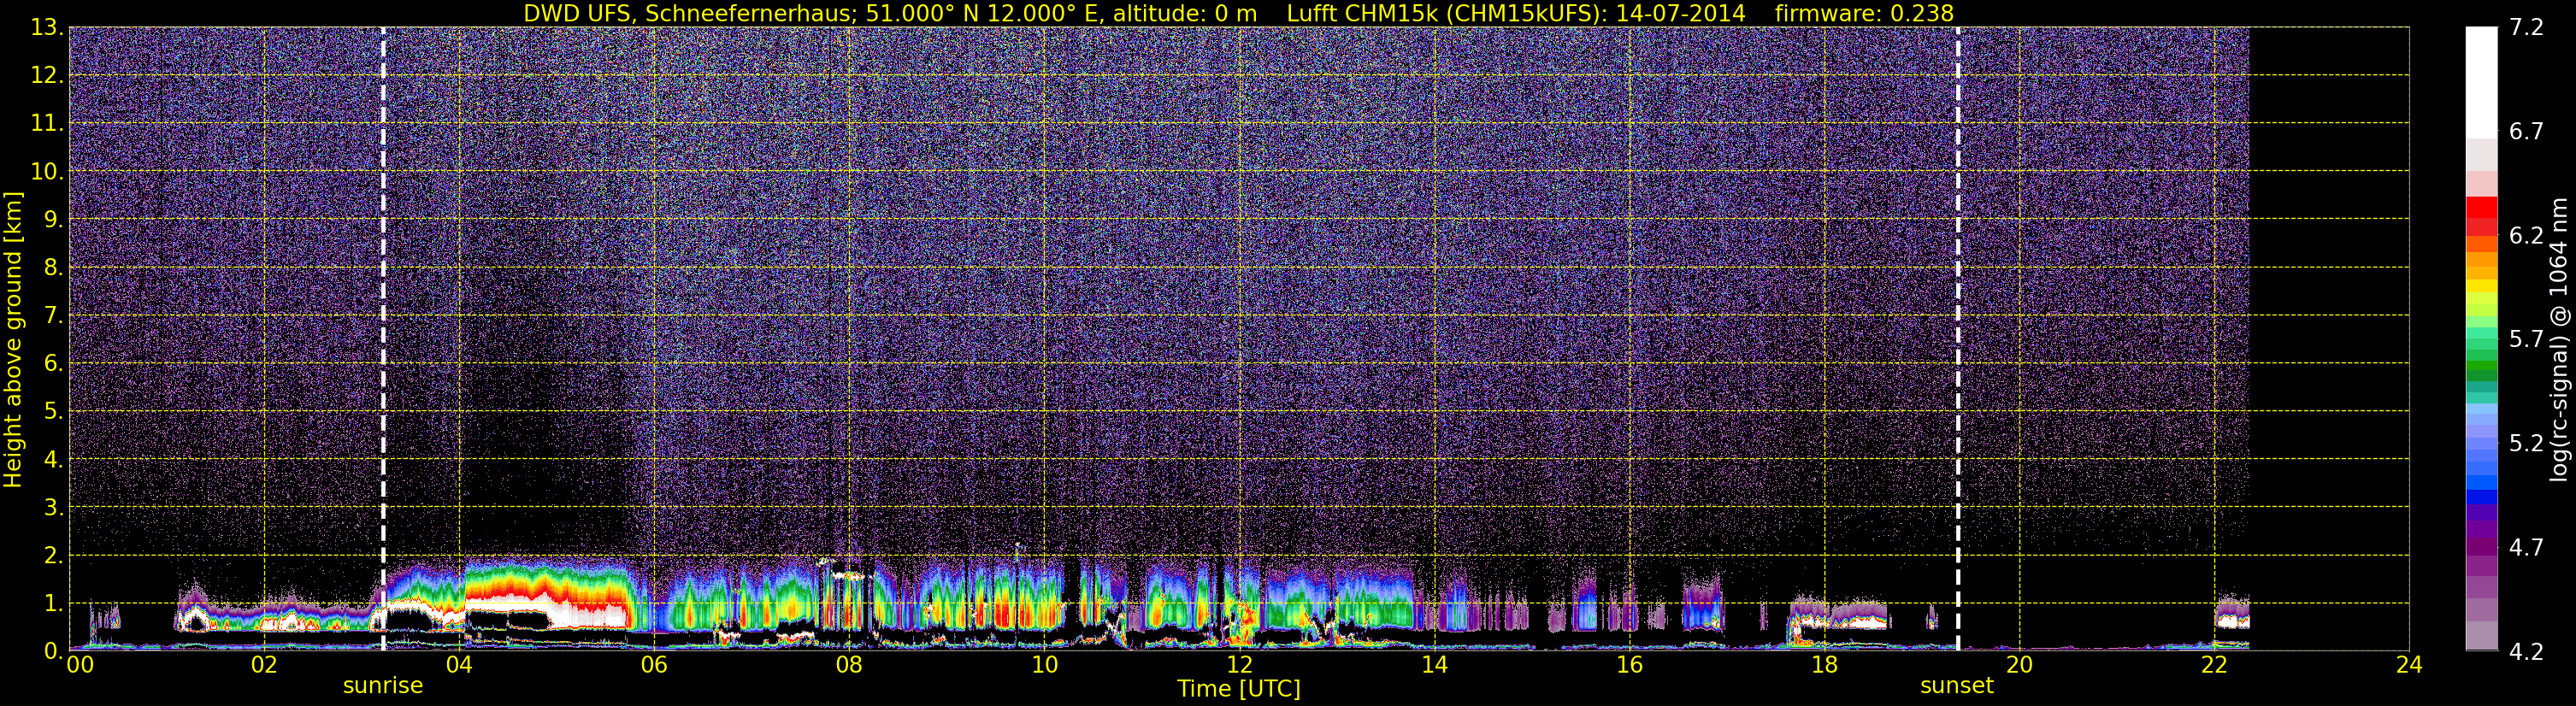Click the height axis tick '8.'
Screen dimensions: 2576x706
(x=53, y=268)
